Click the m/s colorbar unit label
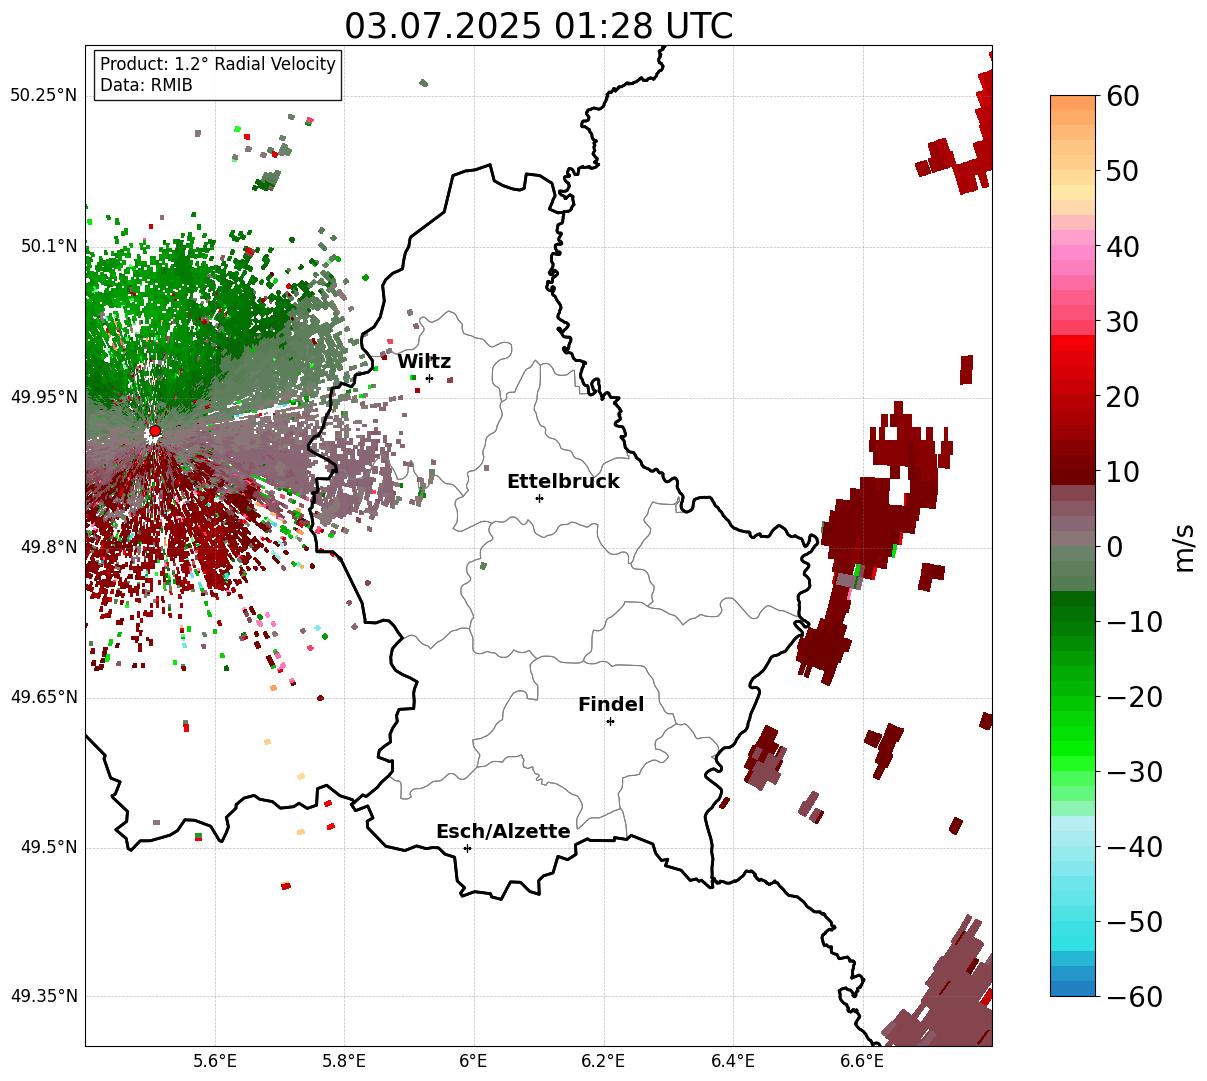This screenshot has width=1207, height=1081. pos(1184,547)
